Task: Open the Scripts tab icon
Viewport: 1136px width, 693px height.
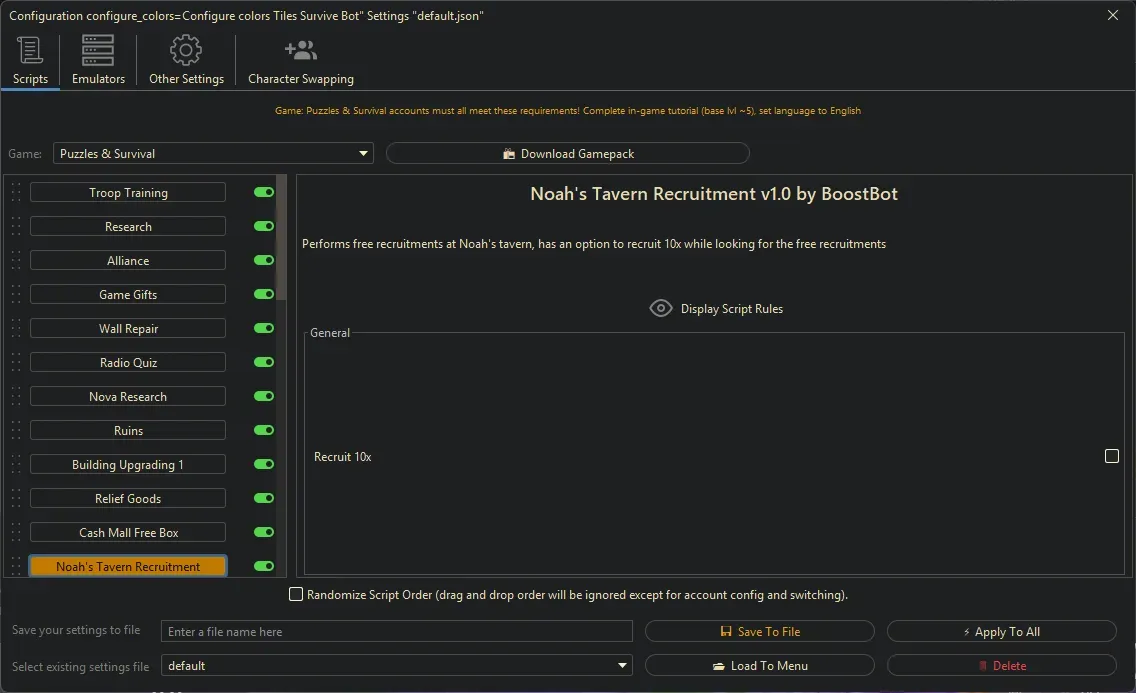Action: pos(30,50)
